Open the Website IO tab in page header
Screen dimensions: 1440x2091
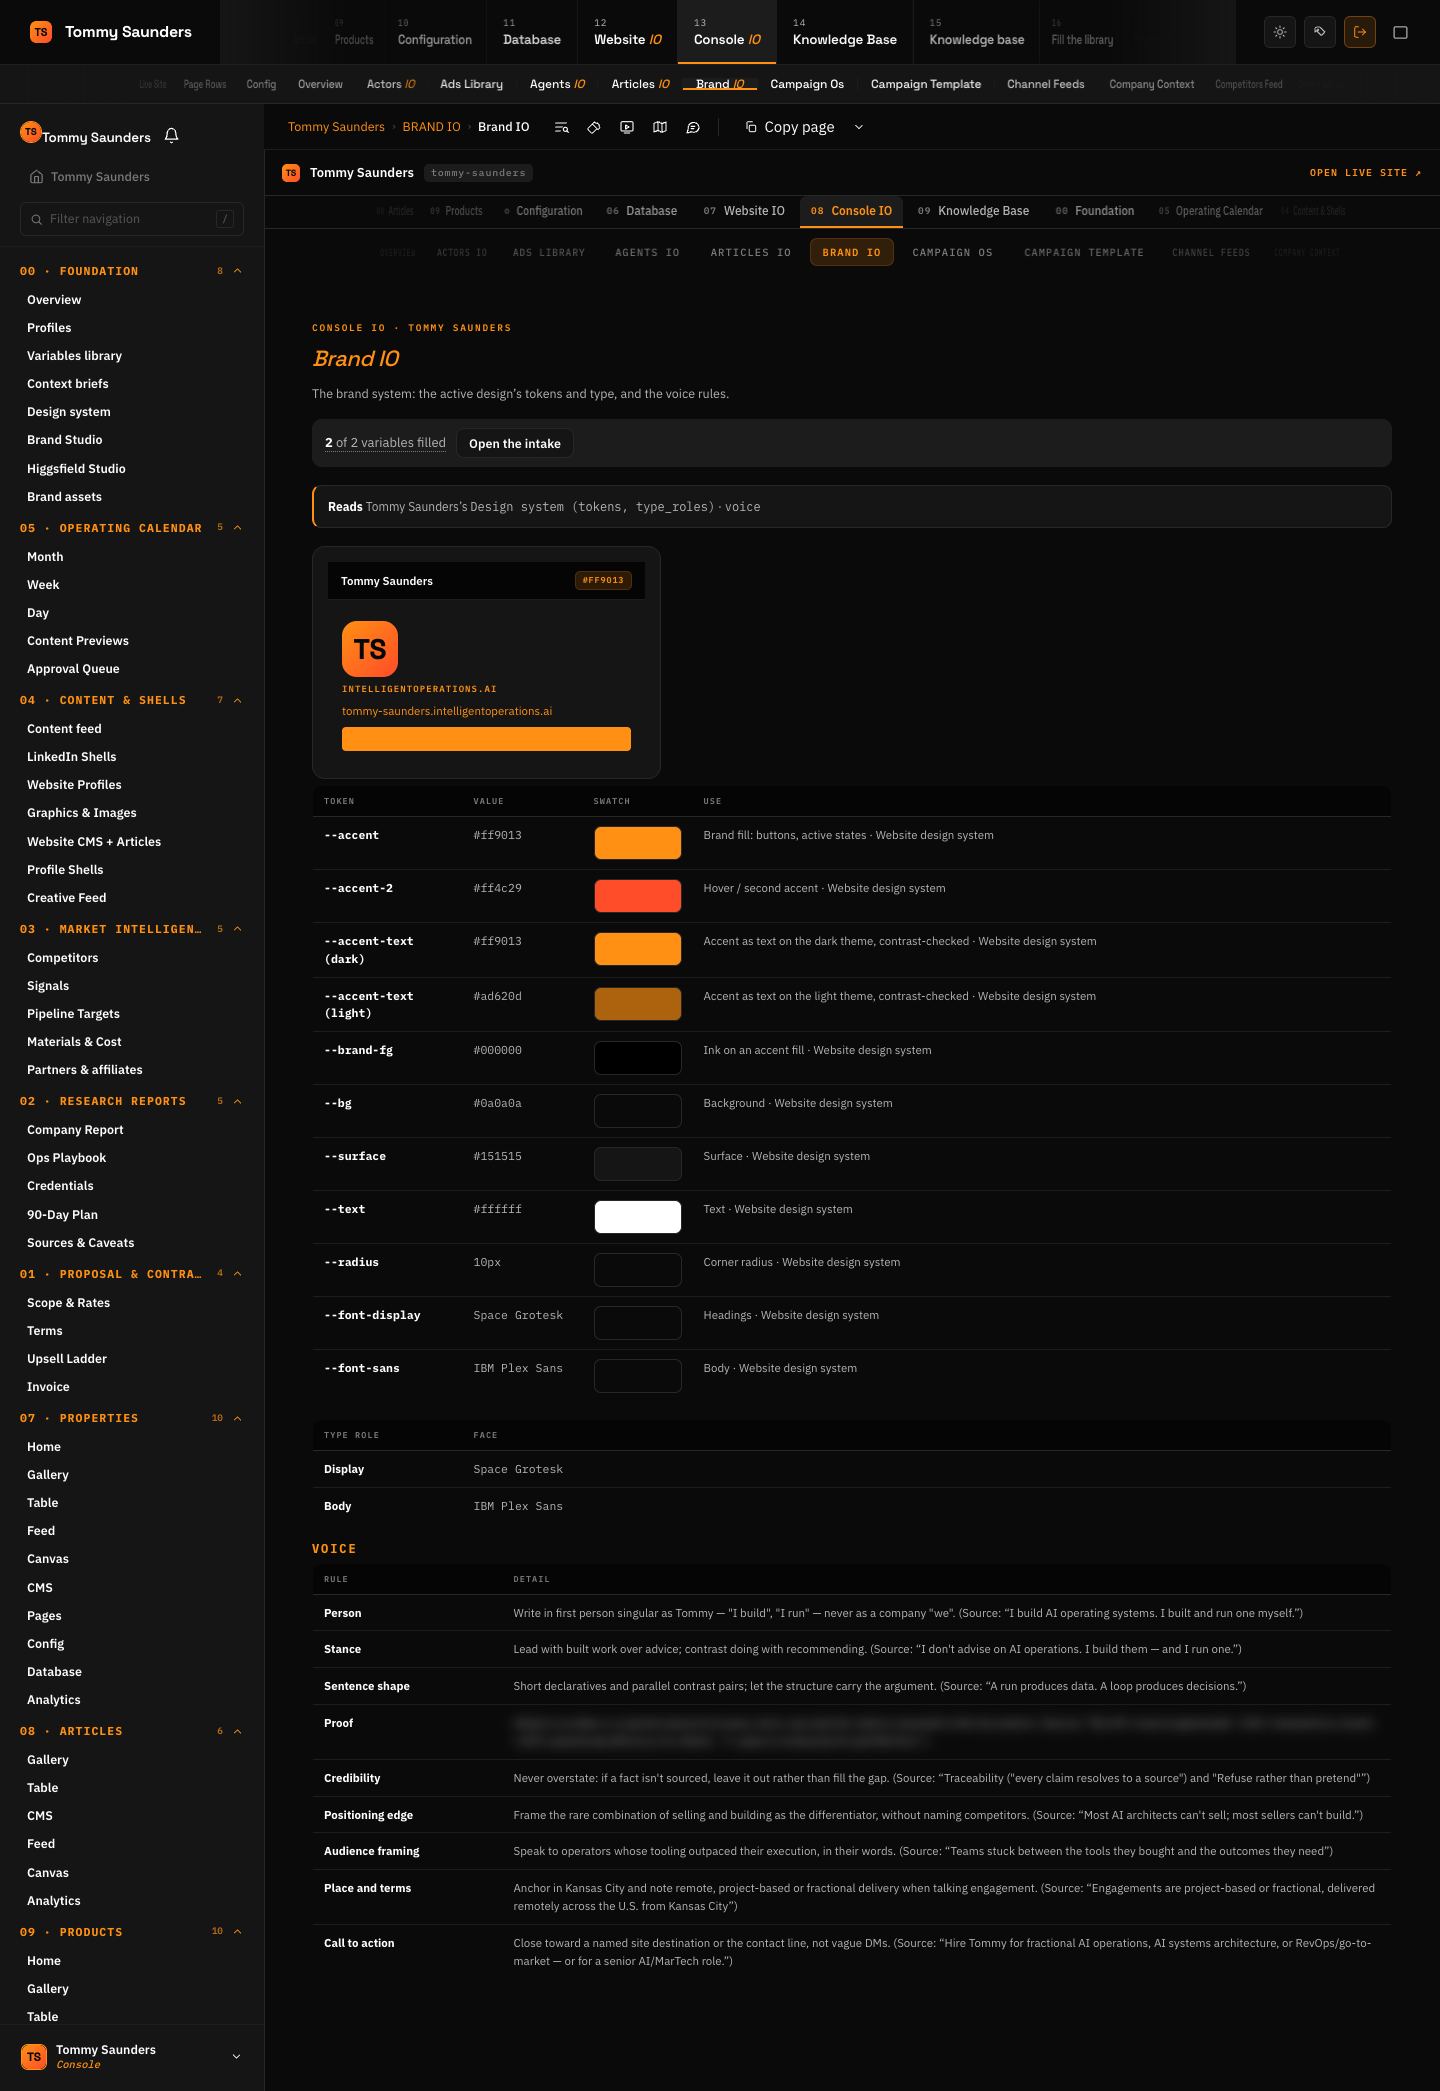744,211
